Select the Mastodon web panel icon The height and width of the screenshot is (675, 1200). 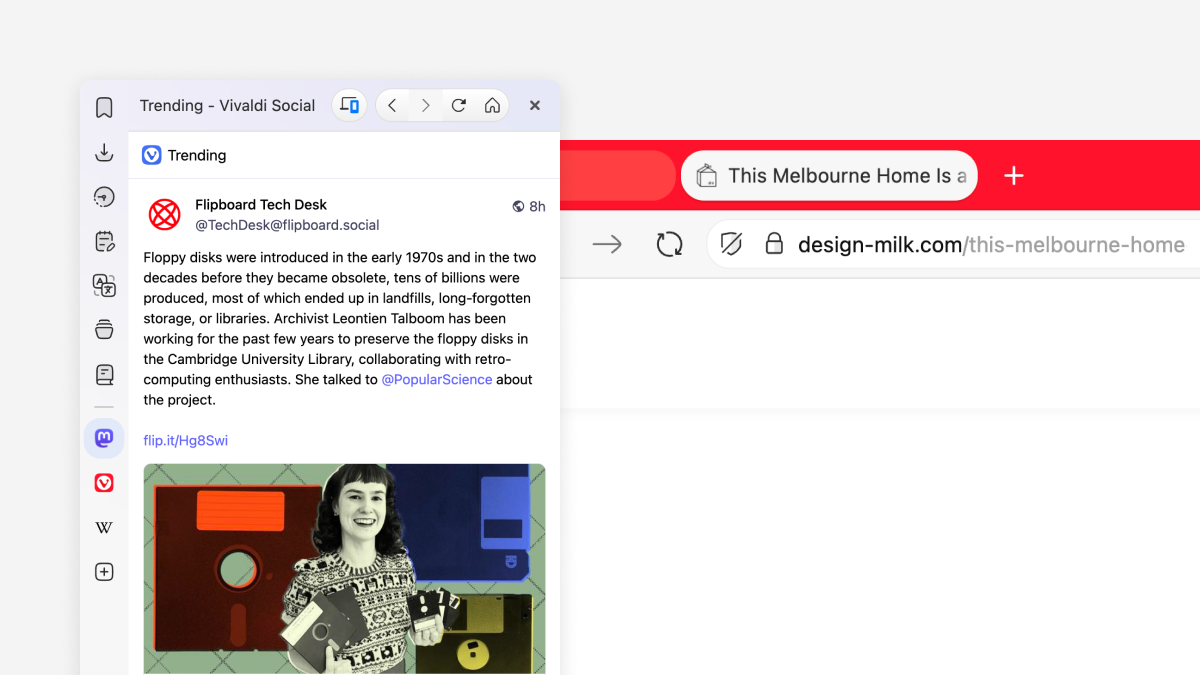point(104,438)
